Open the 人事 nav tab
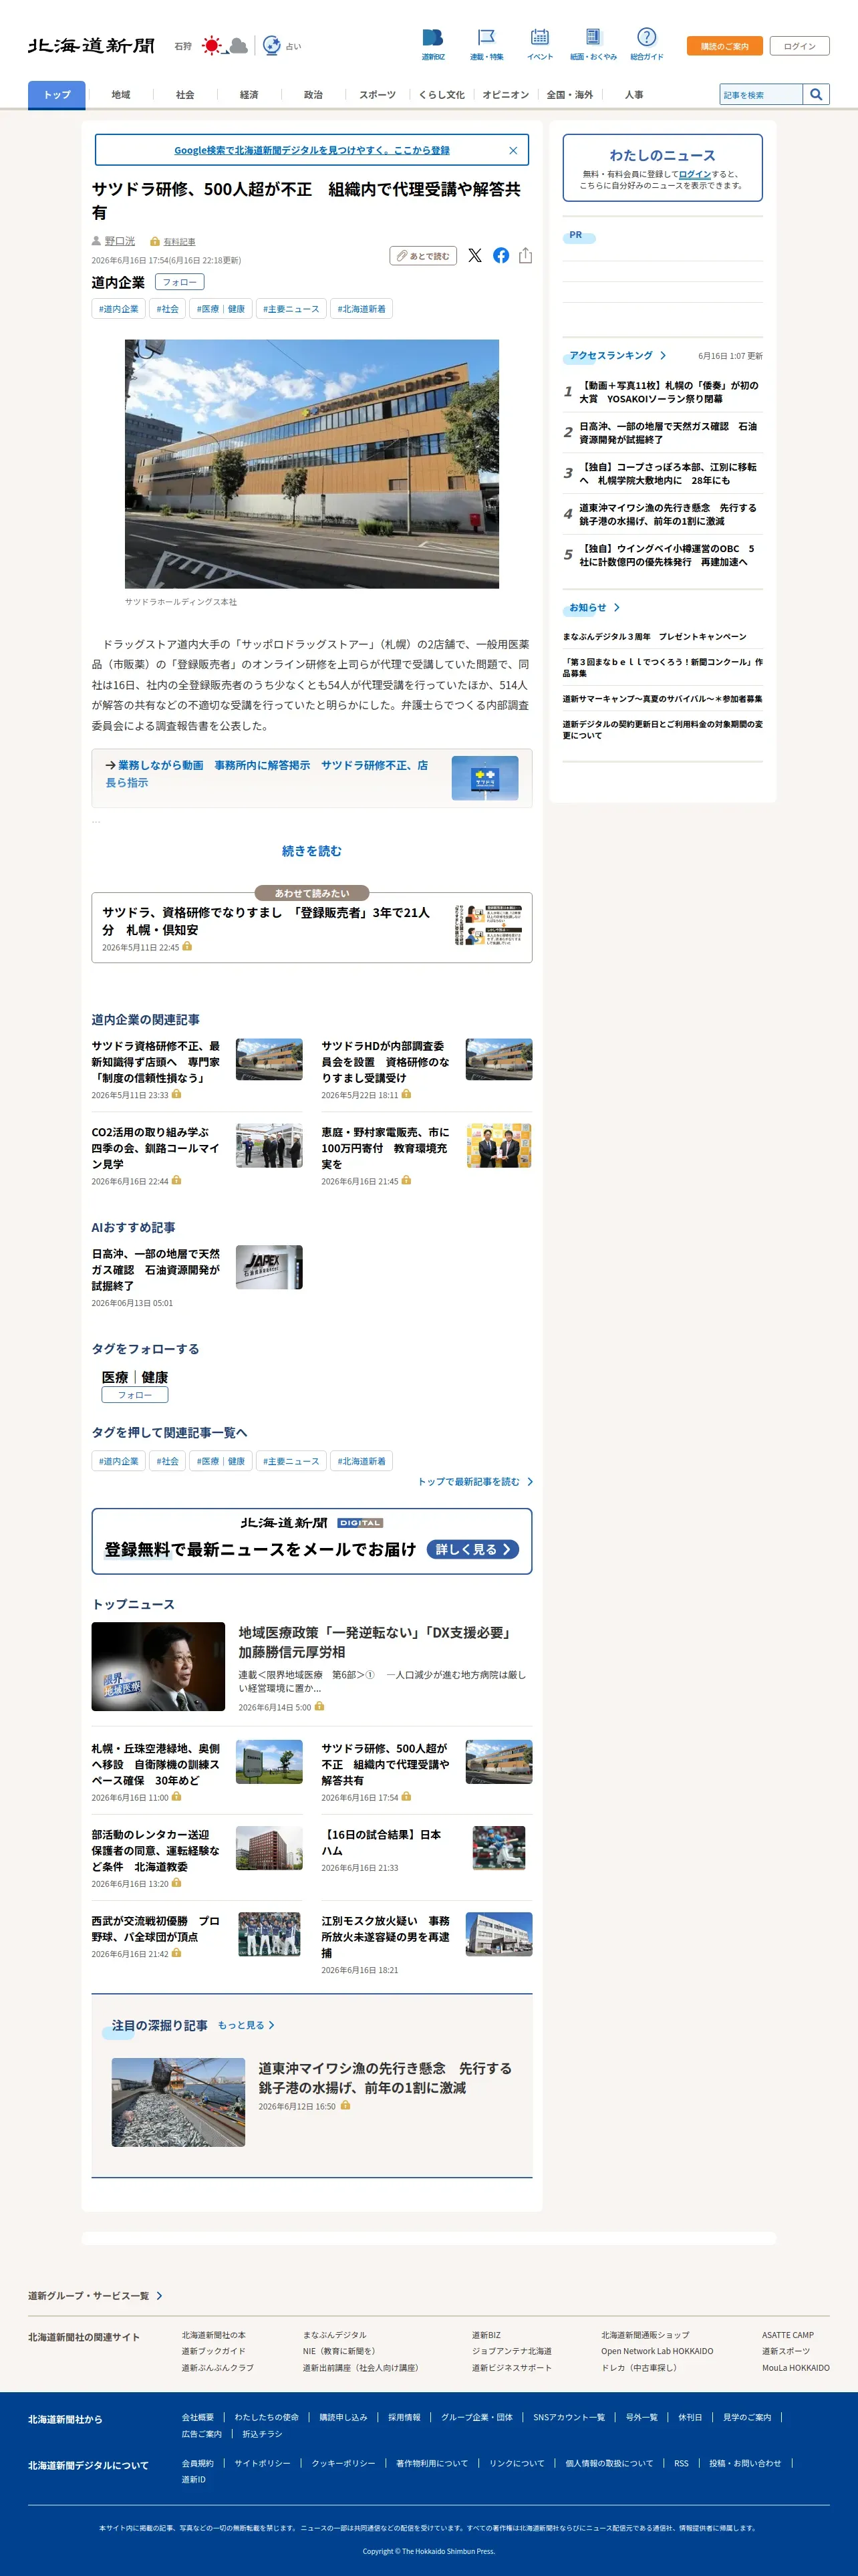 click(x=634, y=94)
